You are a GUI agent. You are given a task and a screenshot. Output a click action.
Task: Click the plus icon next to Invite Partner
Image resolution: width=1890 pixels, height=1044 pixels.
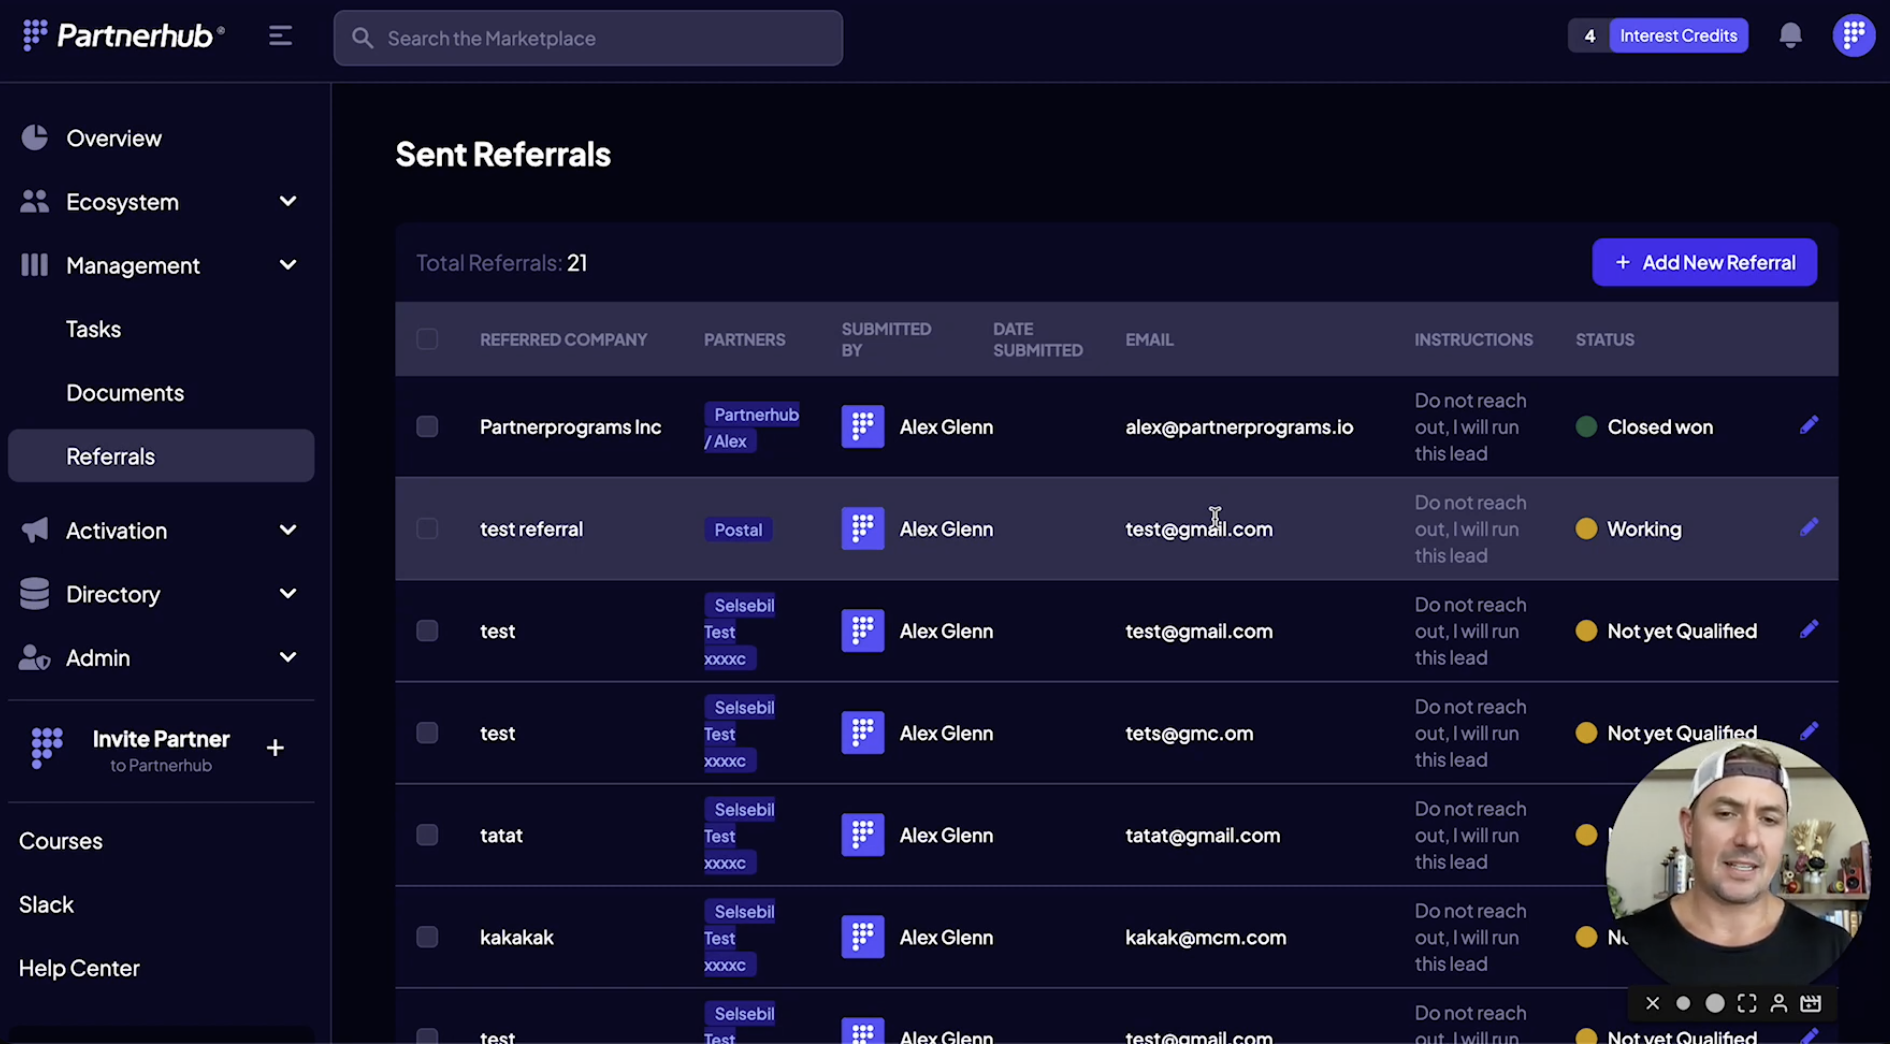coord(275,748)
